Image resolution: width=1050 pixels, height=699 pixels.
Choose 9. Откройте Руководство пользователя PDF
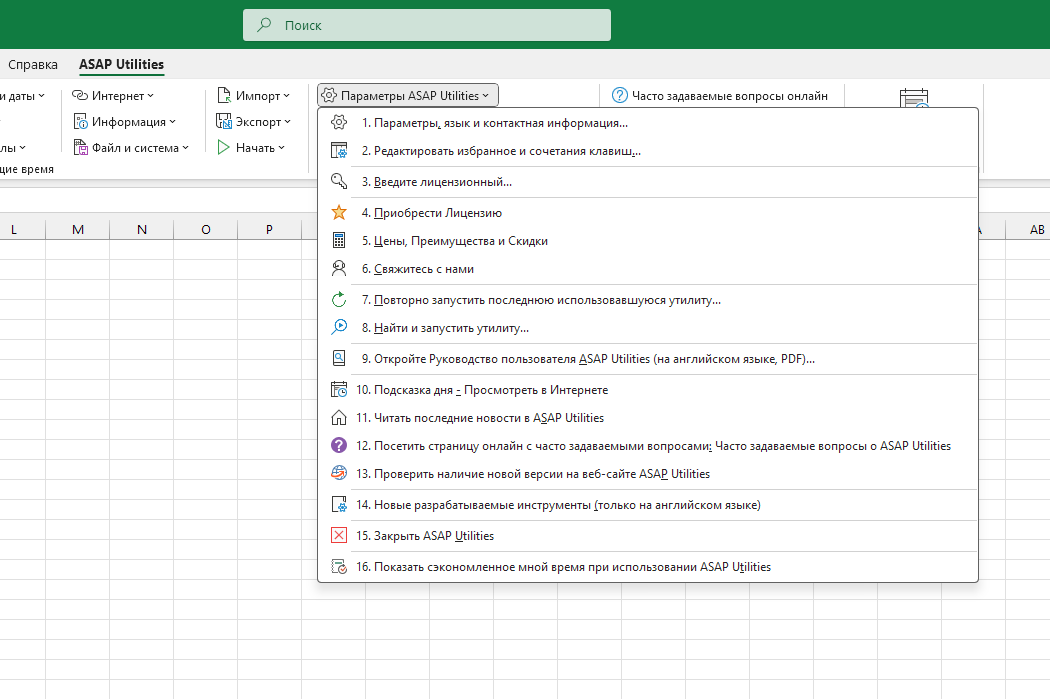tap(648, 359)
